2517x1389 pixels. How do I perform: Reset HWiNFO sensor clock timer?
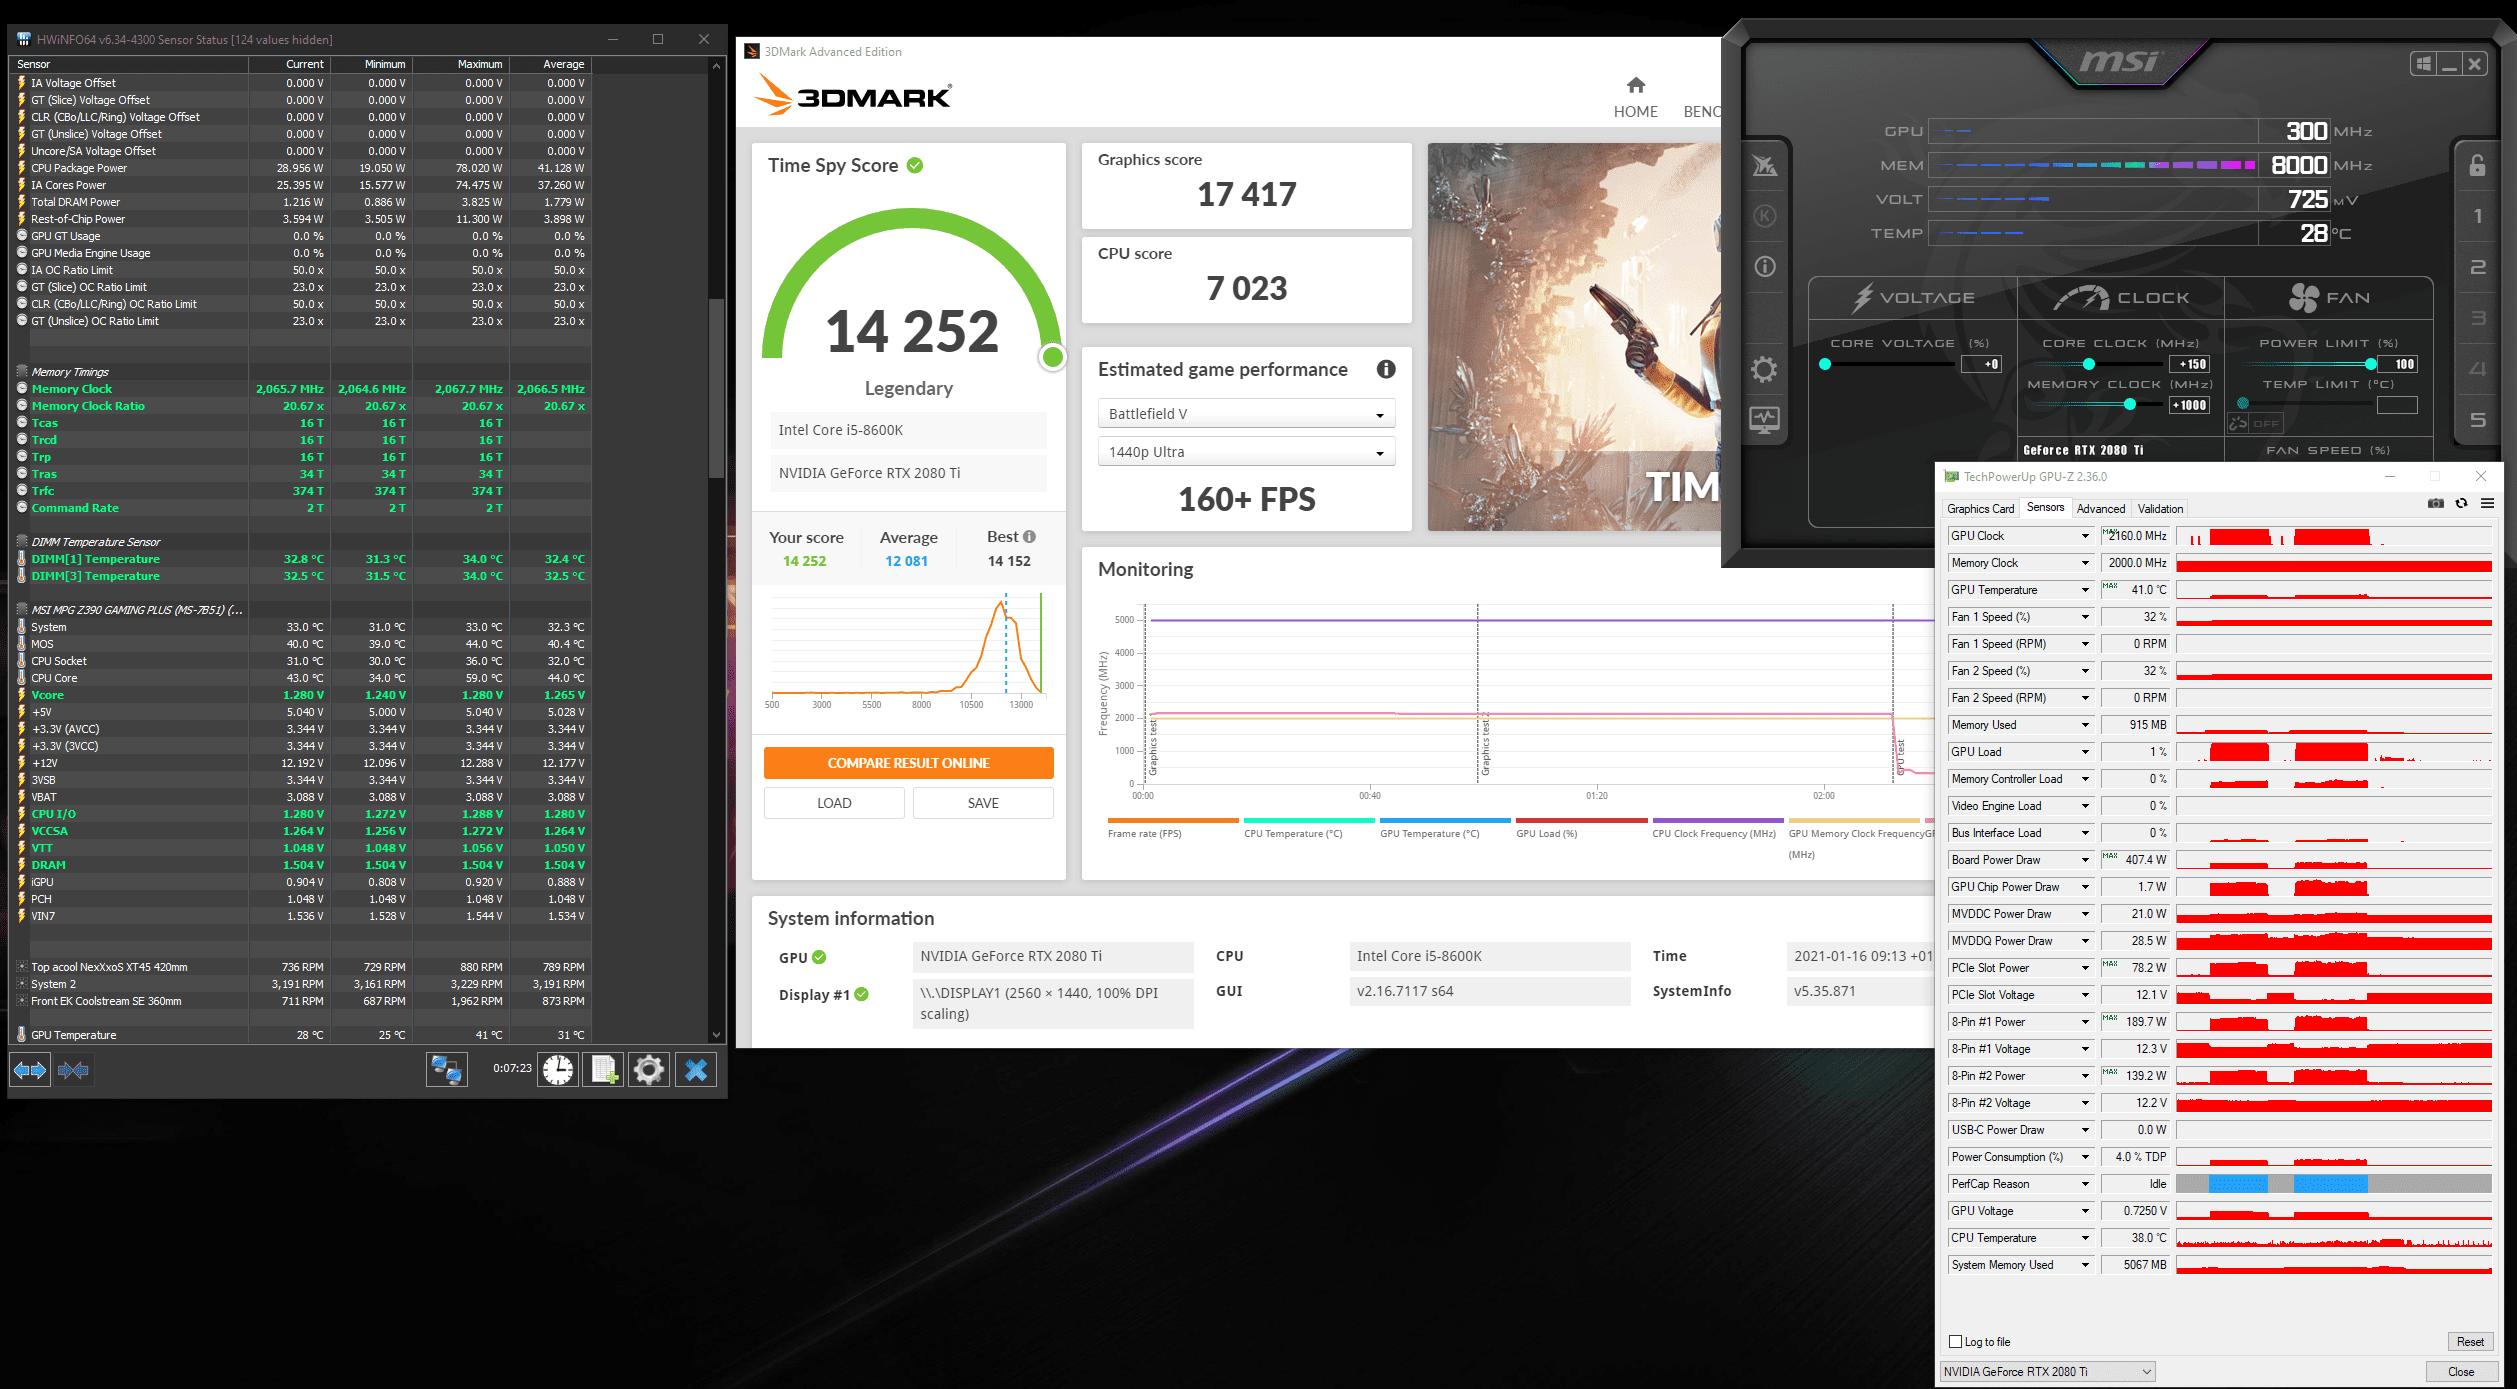(x=558, y=1070)
